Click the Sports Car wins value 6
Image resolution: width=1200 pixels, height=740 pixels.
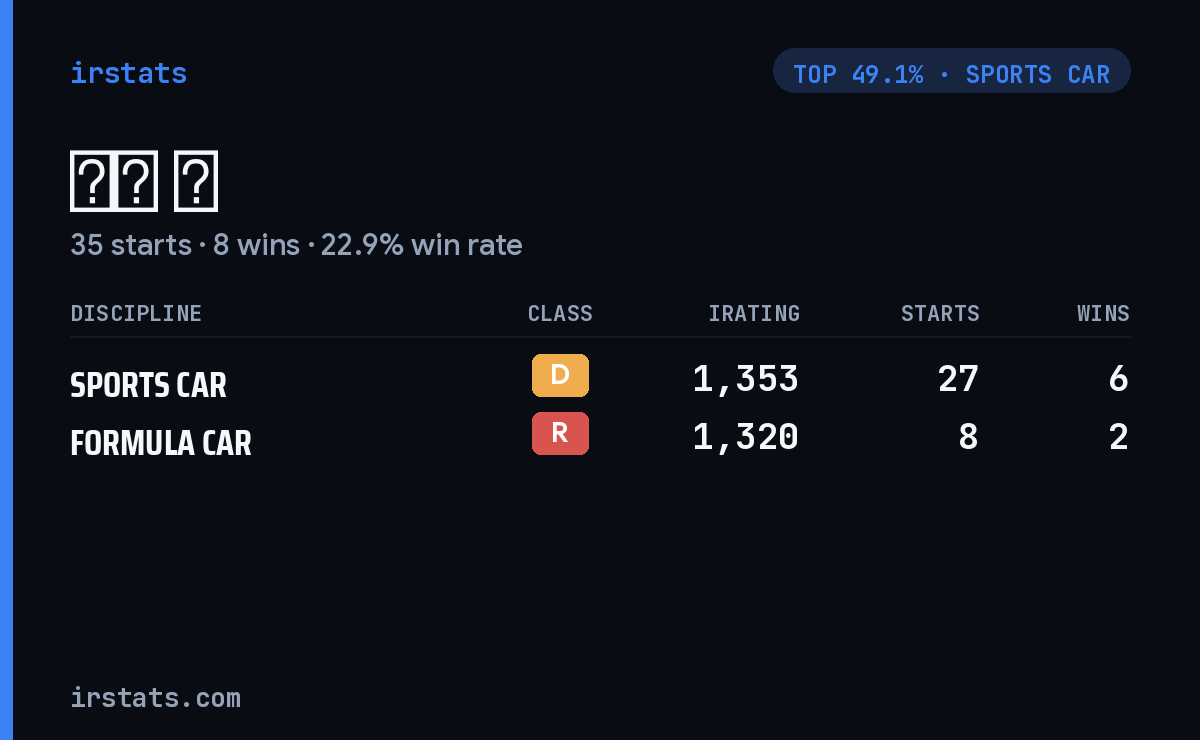click(x=1119, y=379)
